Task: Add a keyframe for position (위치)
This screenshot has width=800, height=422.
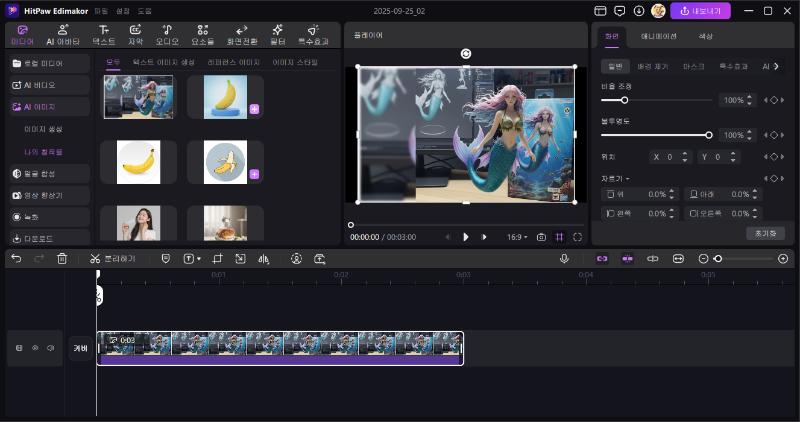Action: click(x=774, y=157)
